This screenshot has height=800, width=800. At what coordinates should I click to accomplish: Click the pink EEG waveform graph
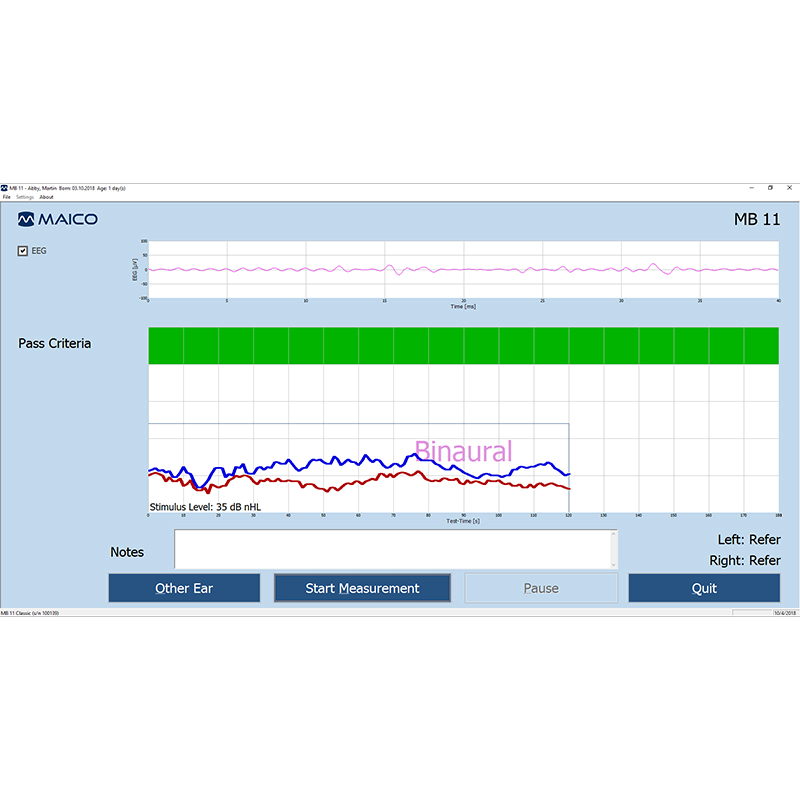pyautogui.click(x=462, y=269)
